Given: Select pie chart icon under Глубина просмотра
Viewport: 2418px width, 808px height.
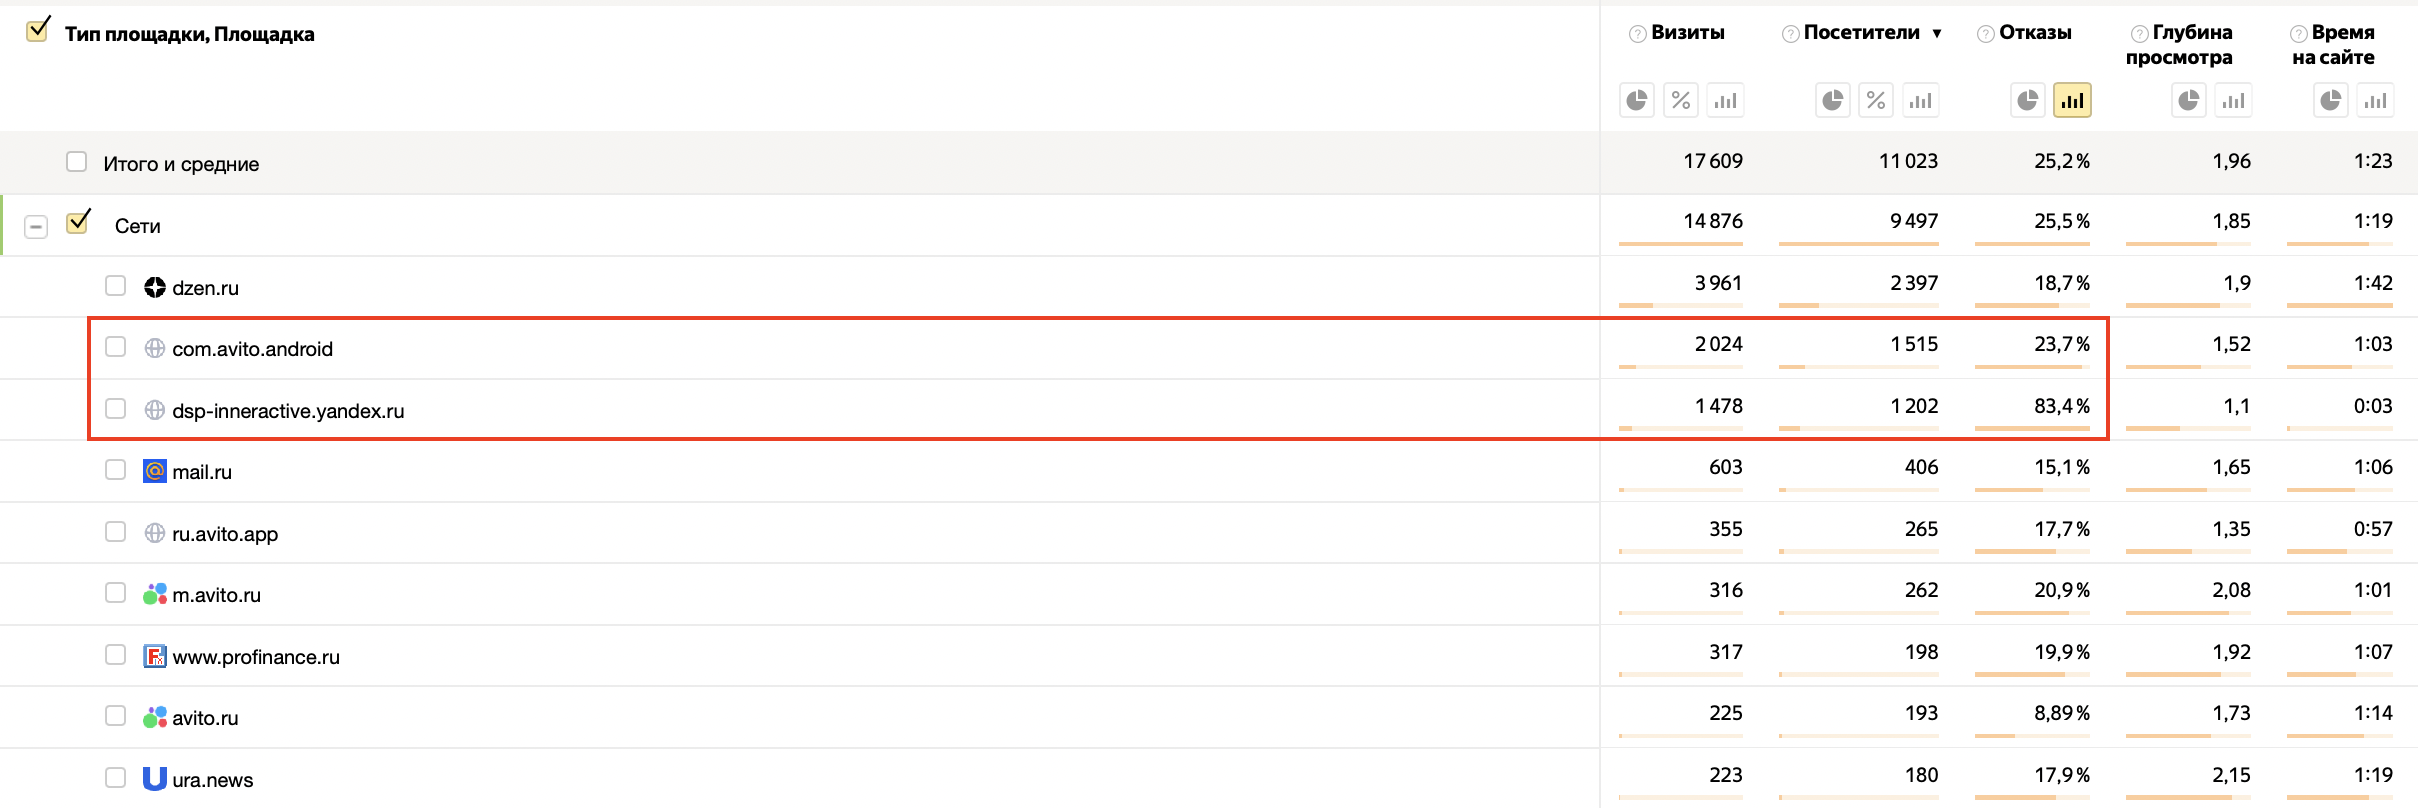Looking at the screenshot, I should 2189,100.
